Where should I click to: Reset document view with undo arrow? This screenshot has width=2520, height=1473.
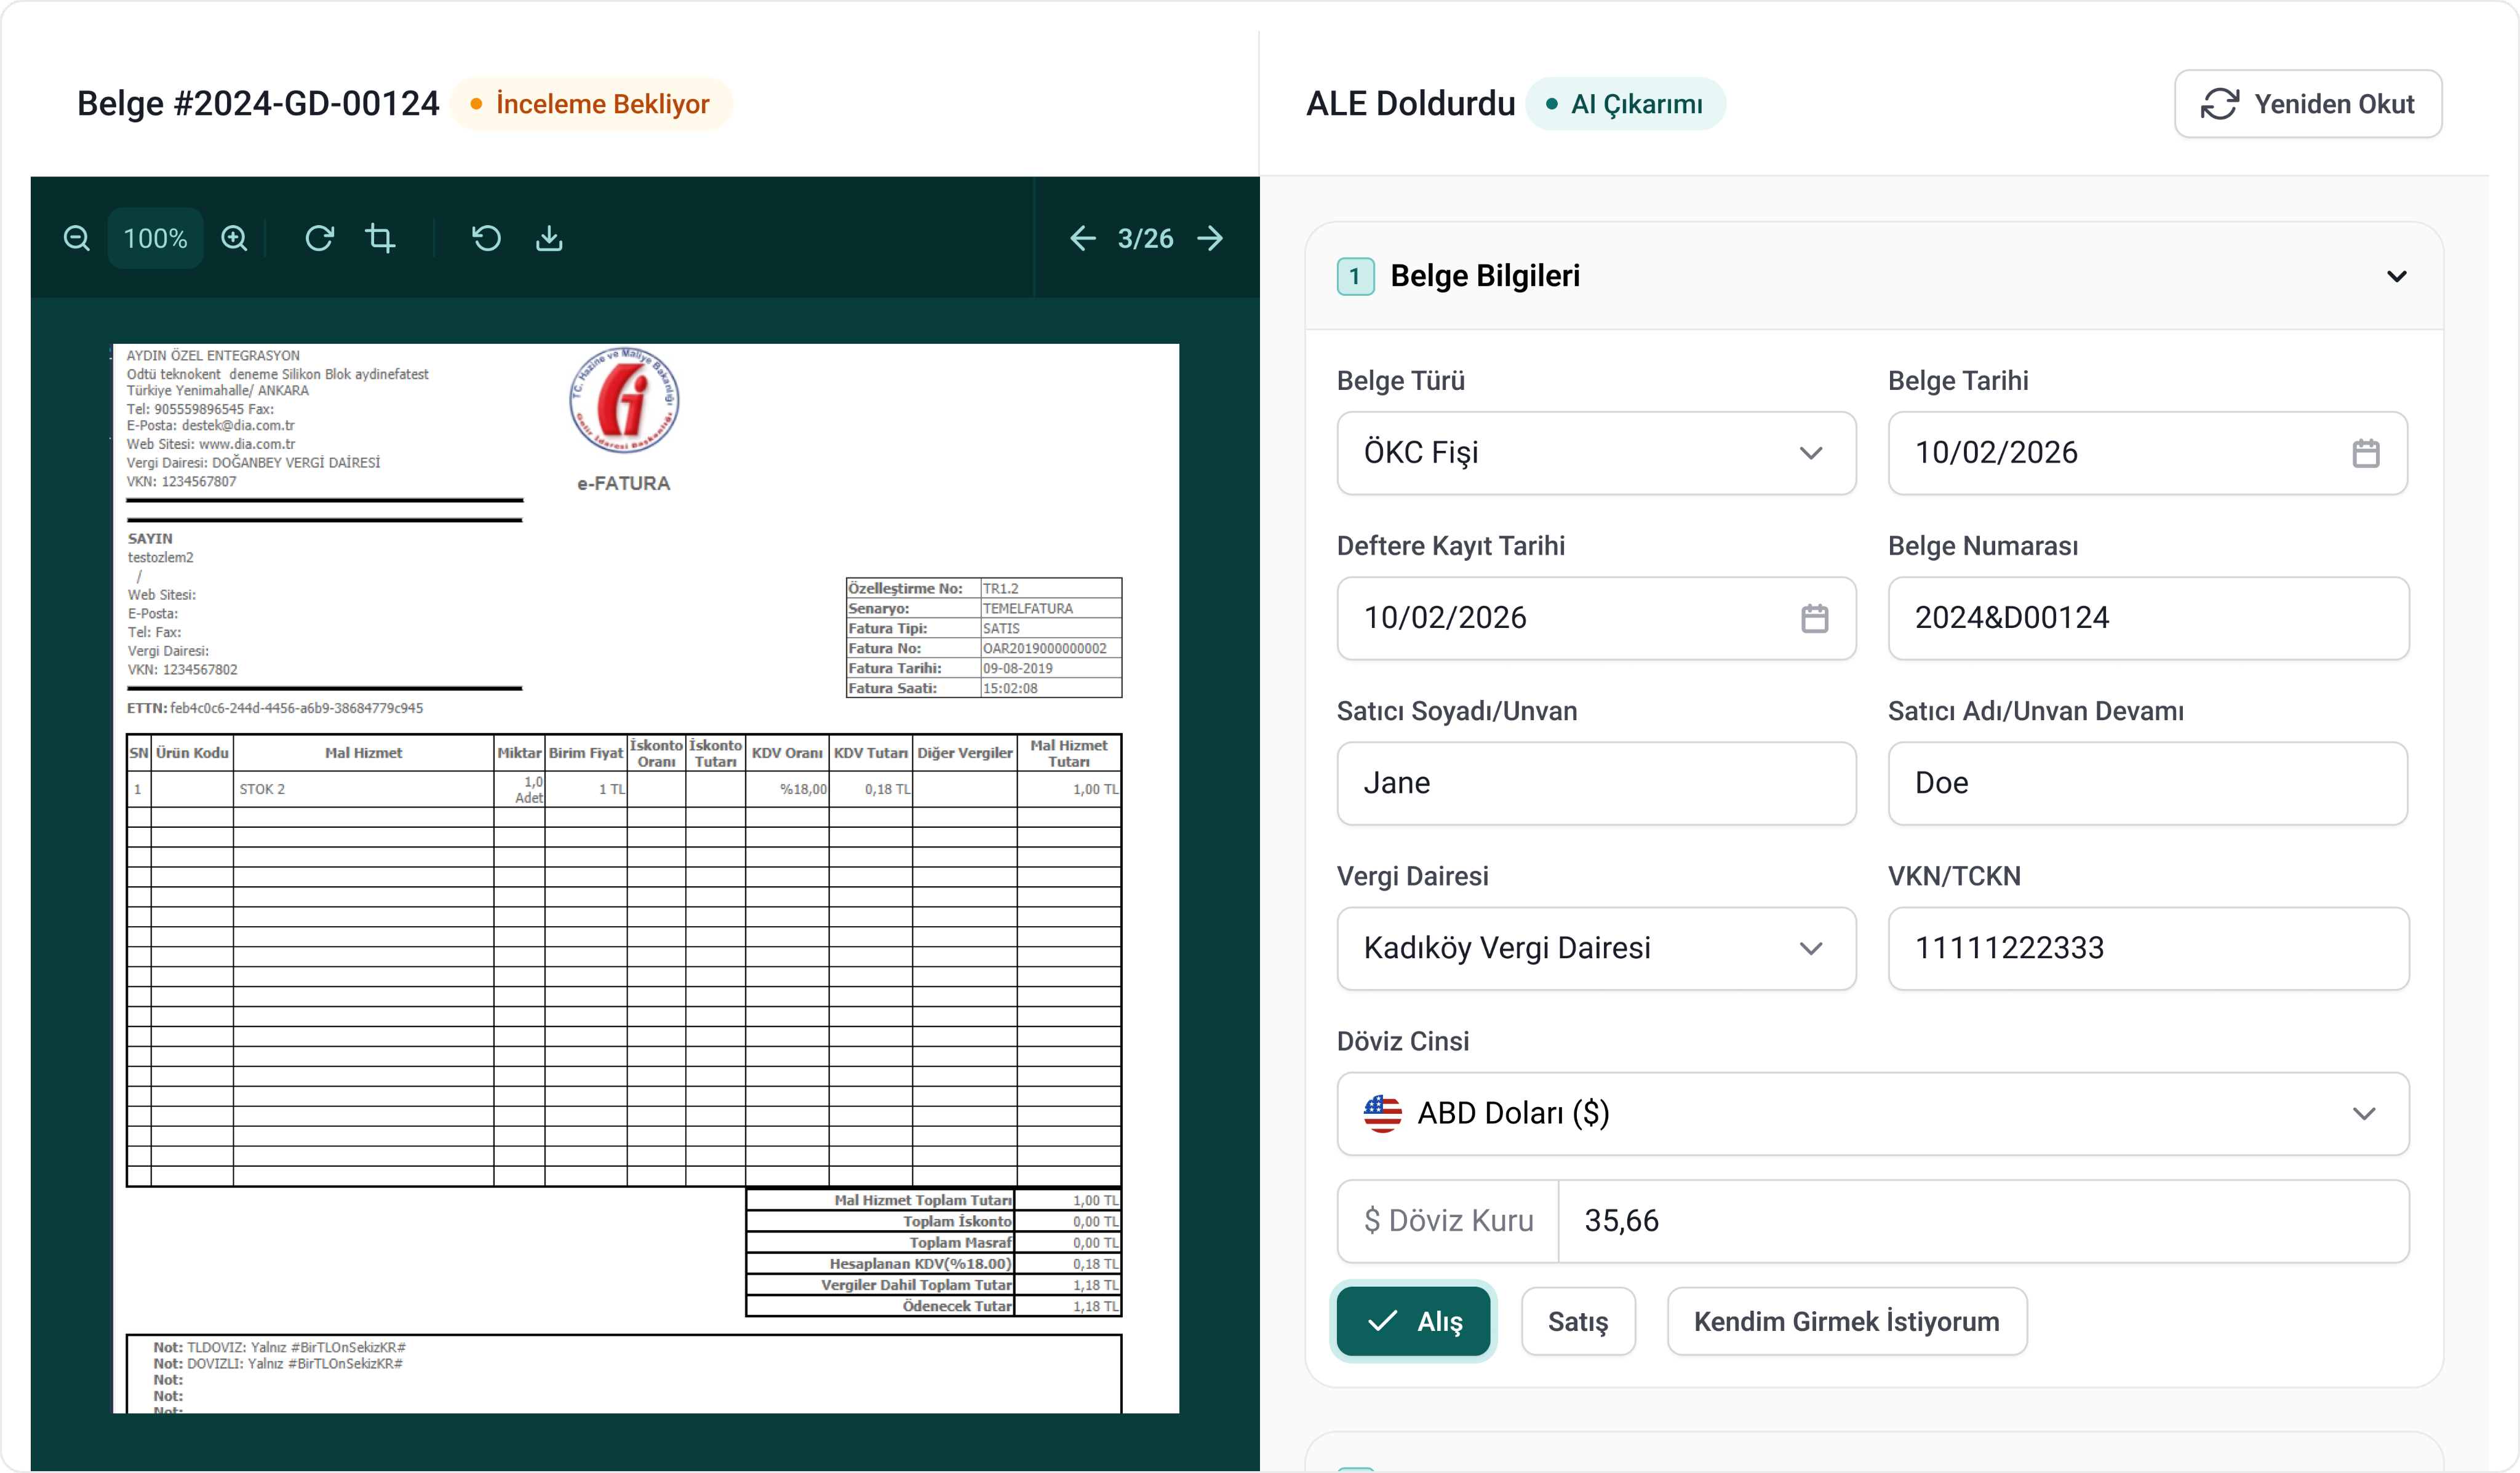(x=486, y=238)
